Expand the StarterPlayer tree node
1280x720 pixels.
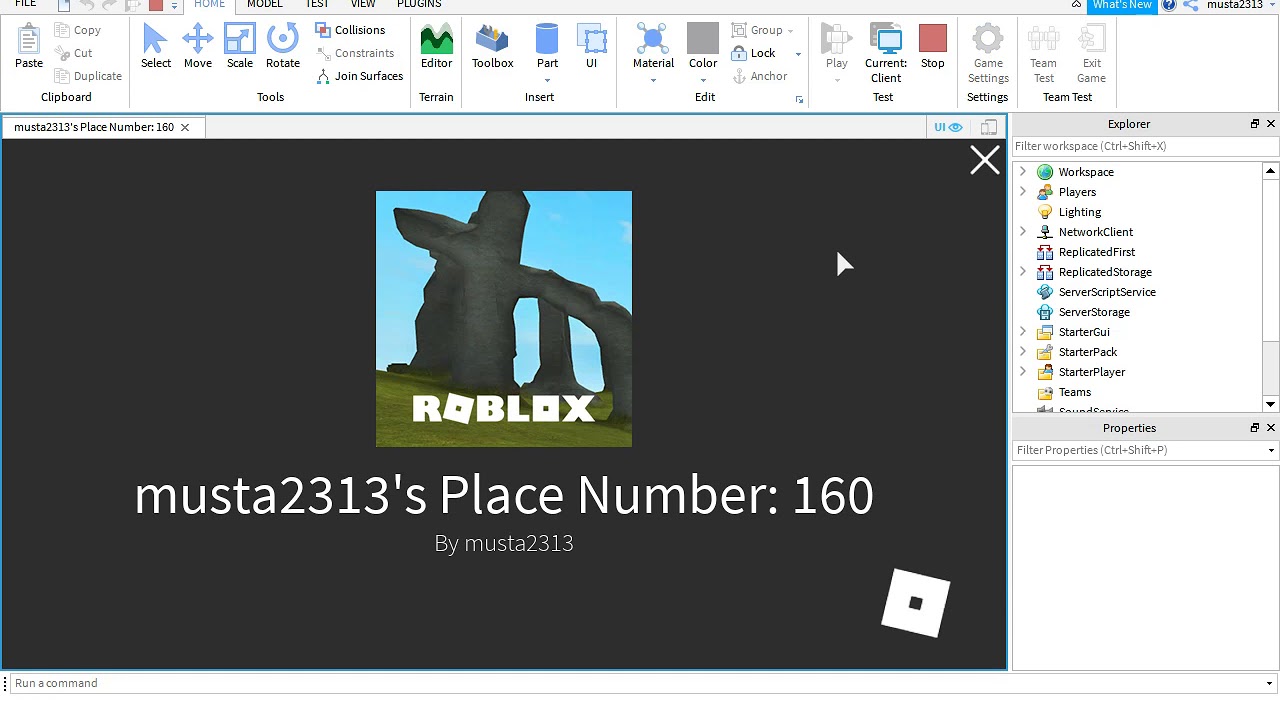click(1022, 372)
